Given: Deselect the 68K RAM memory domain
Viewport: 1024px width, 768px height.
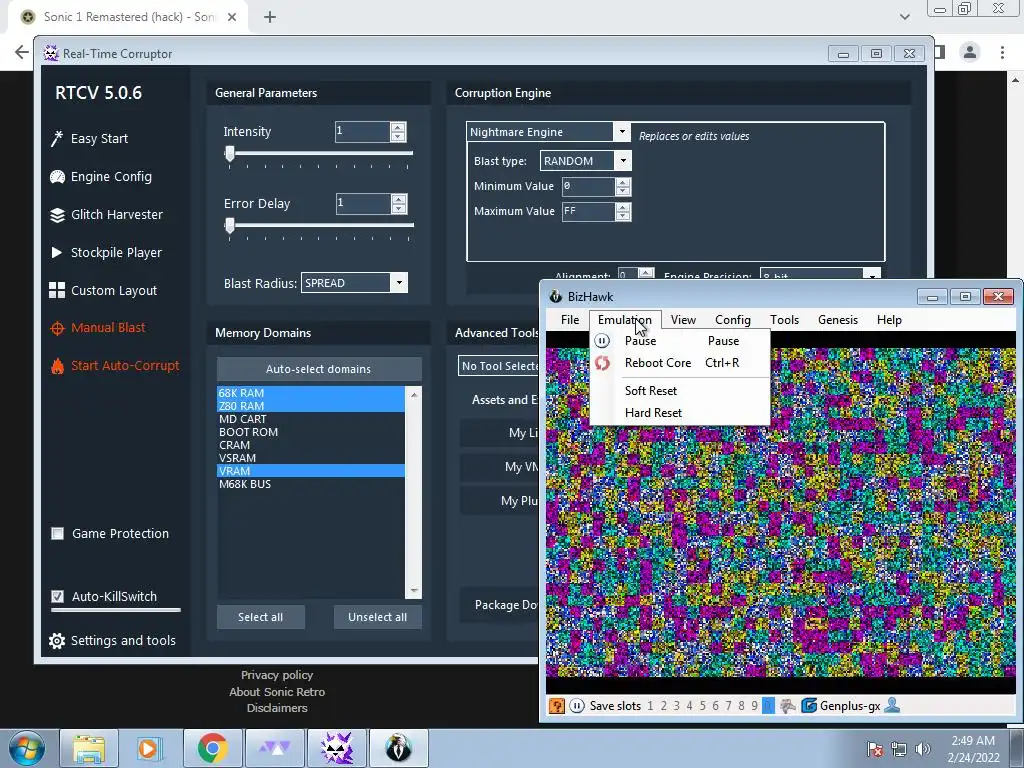Looking at the screenshot, I should [x=311, y=393].
